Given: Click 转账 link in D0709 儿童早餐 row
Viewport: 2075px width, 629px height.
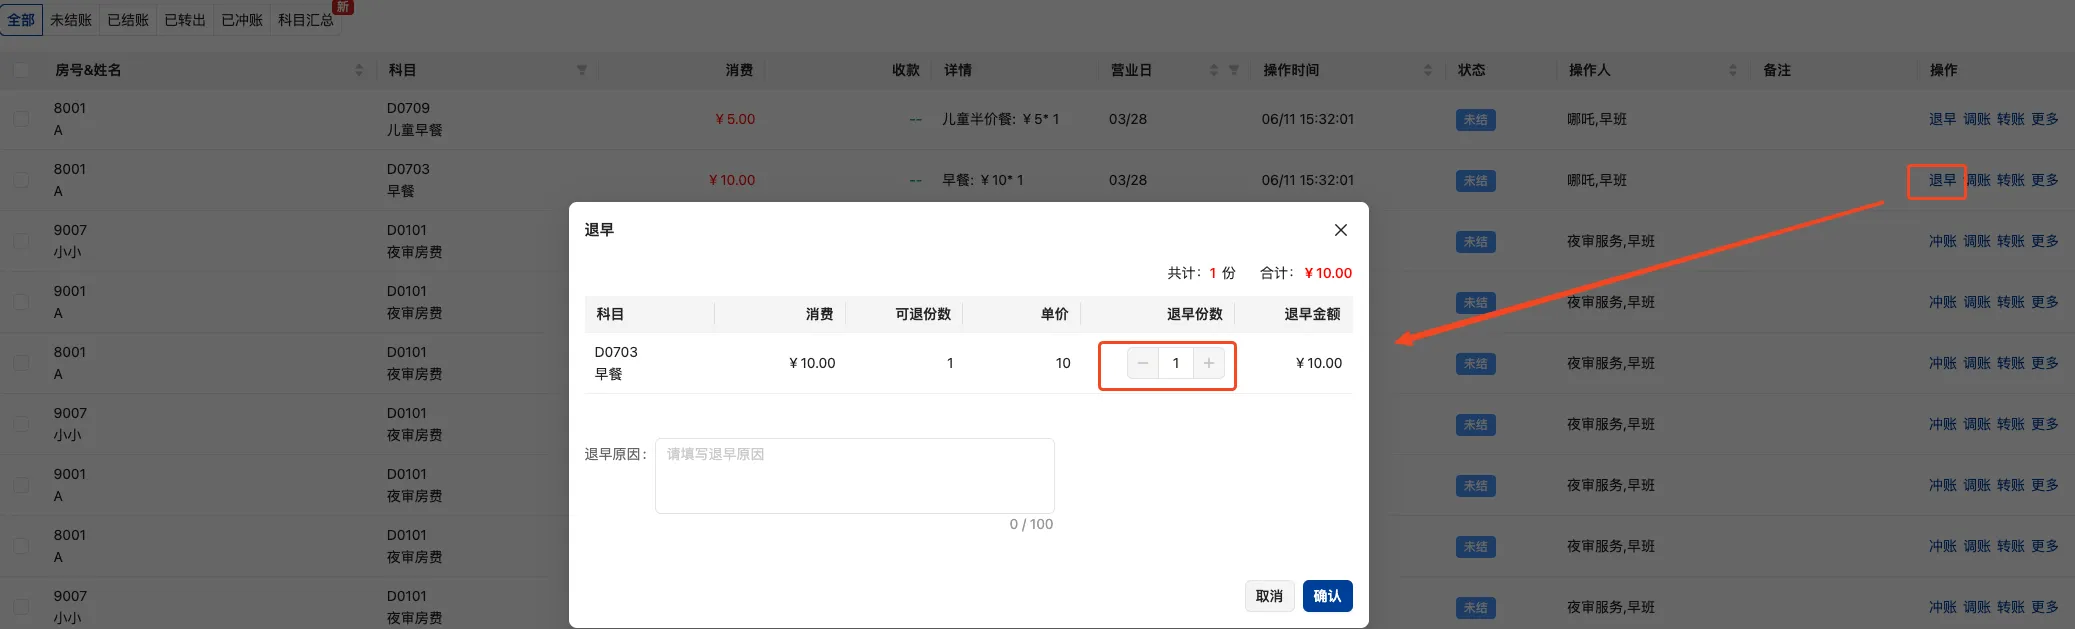Looking at the screenshot, I should (x=2011, y=119).
